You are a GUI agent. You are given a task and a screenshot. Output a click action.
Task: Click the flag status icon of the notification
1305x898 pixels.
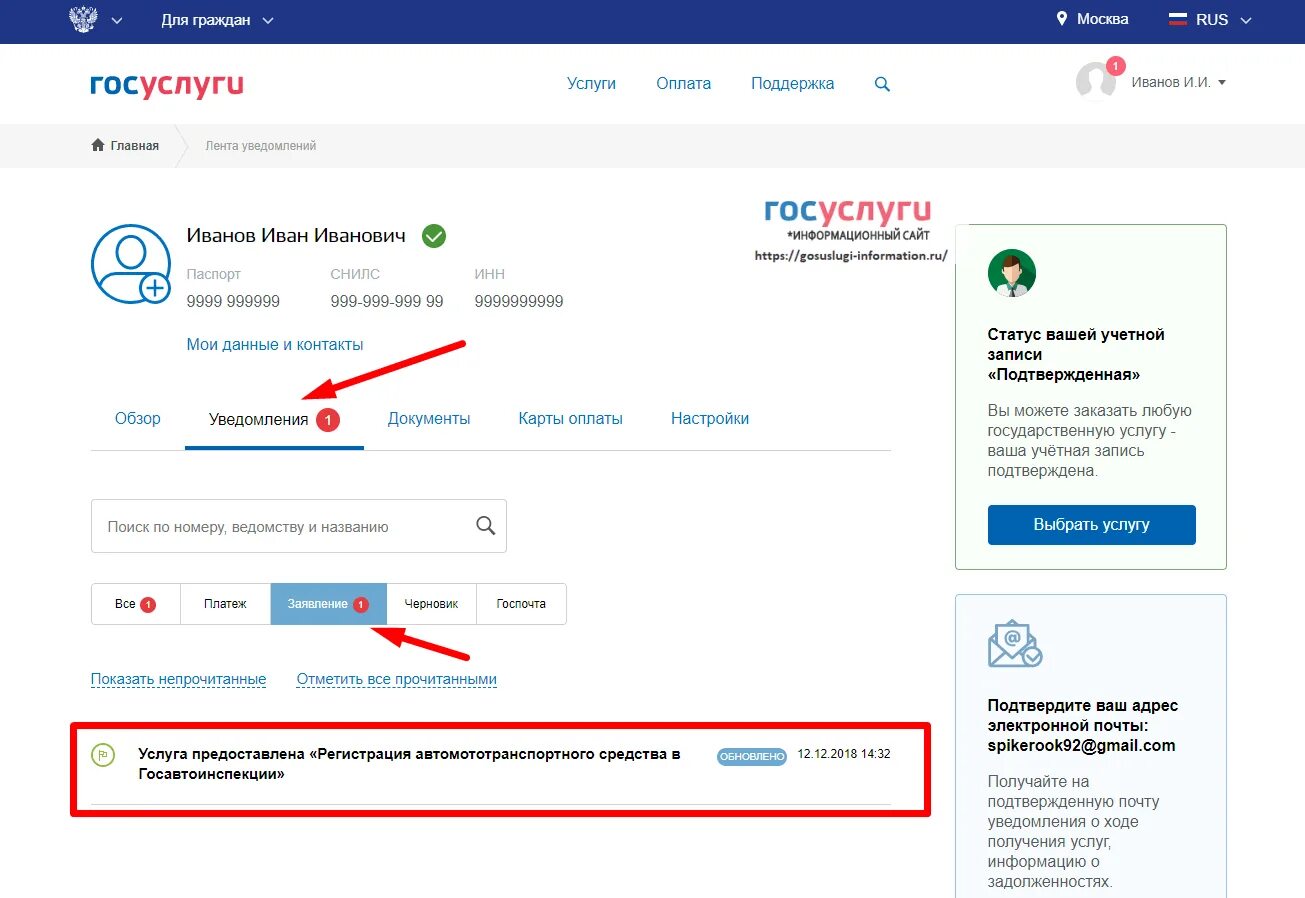(103, 755)
